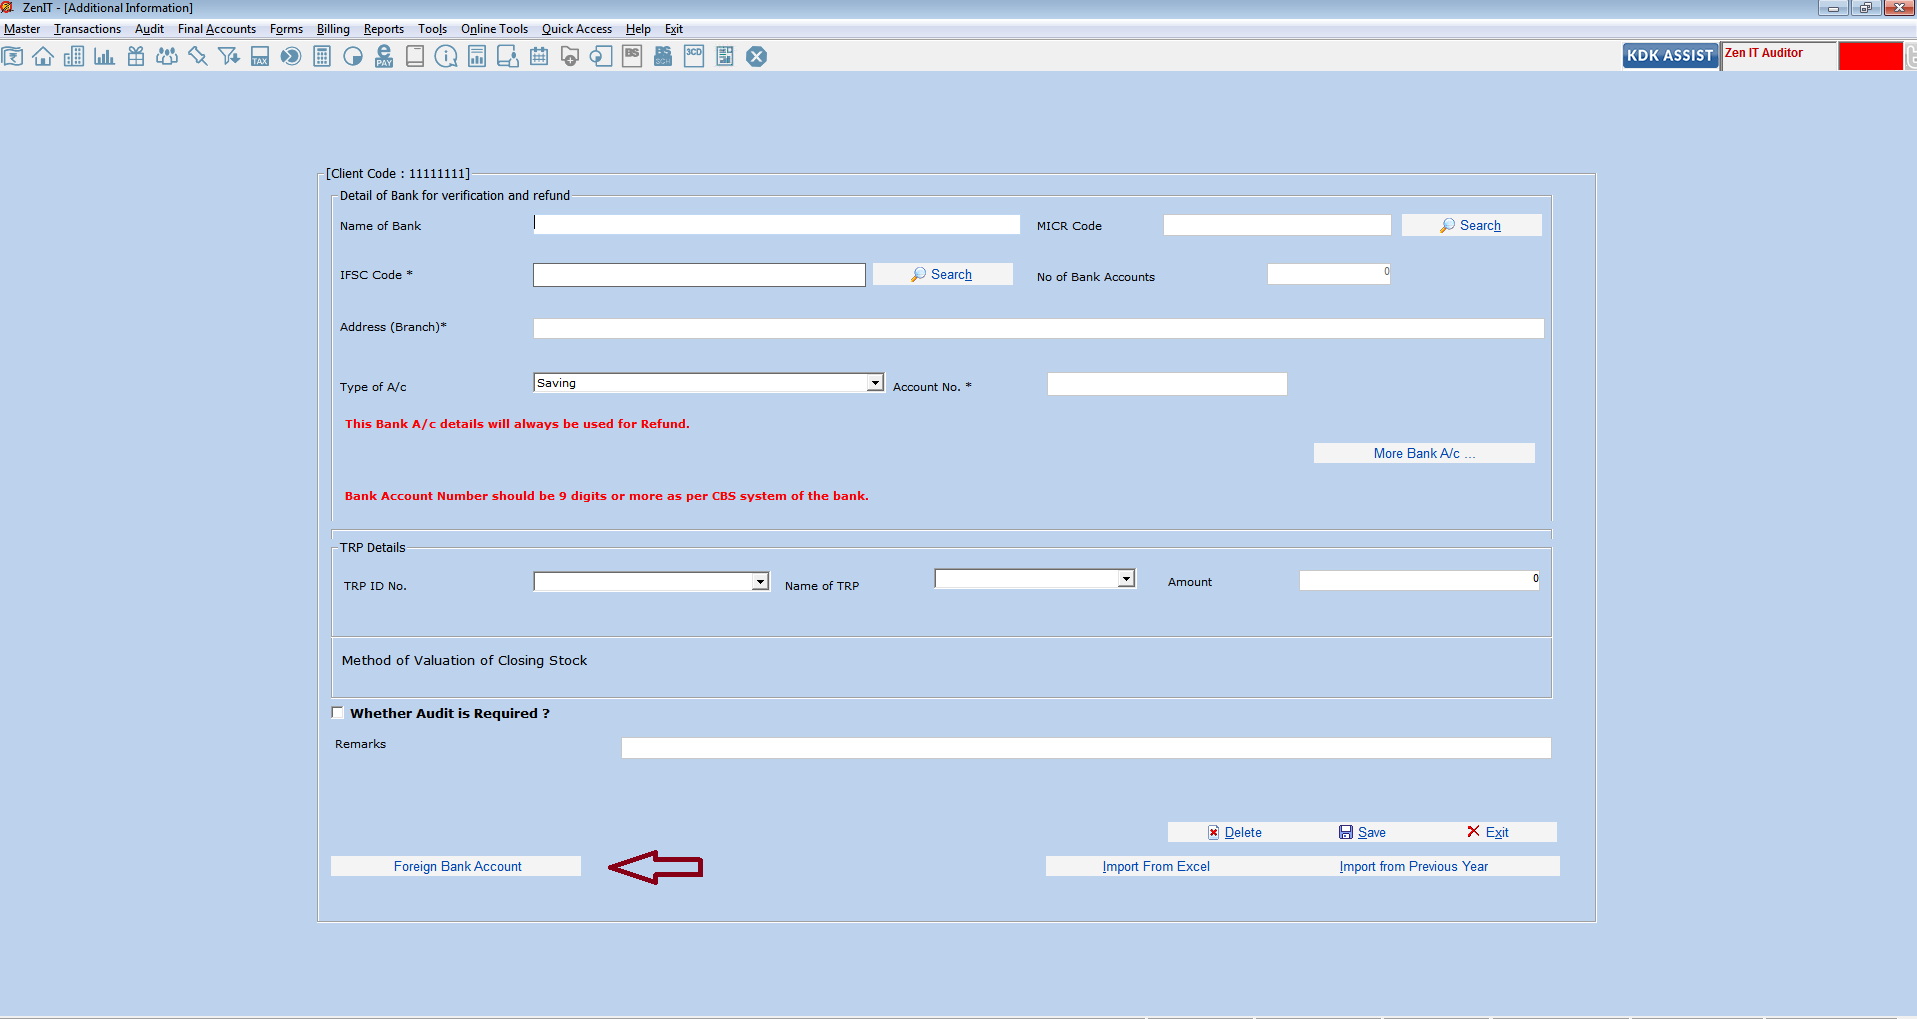This screenshot has width=1917, height=1019.
Task: Focus the TRP Amount field
Action: [x=1420, y=580]
